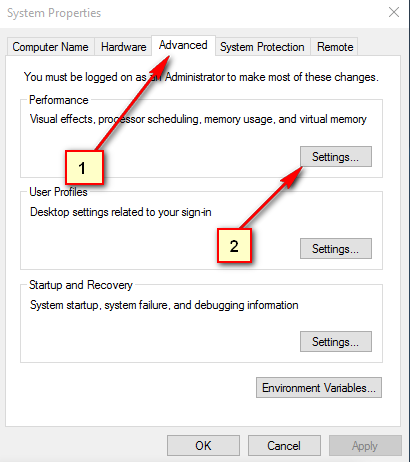Click the greyed-out Apply button
This screenshot has height=462, width=410.
tap(365, 445)
